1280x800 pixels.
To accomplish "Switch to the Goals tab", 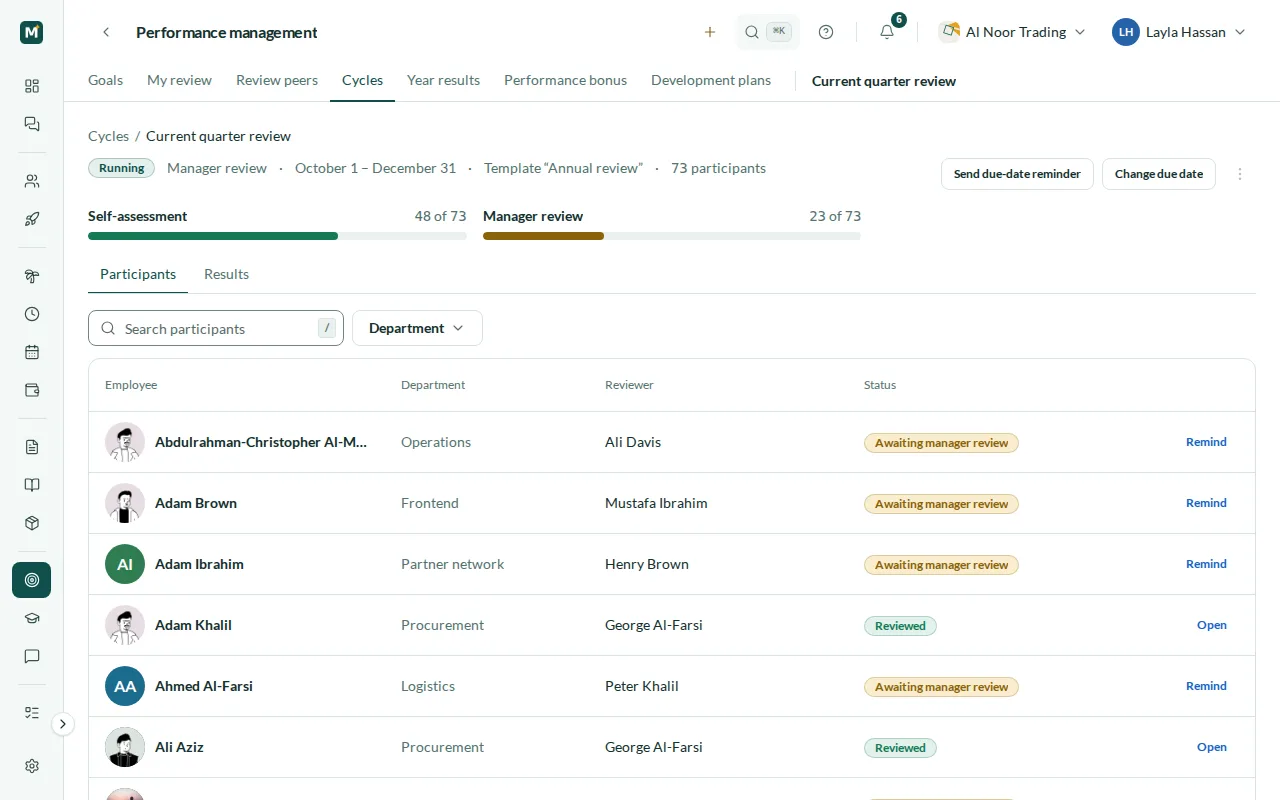I will point(105,80).
